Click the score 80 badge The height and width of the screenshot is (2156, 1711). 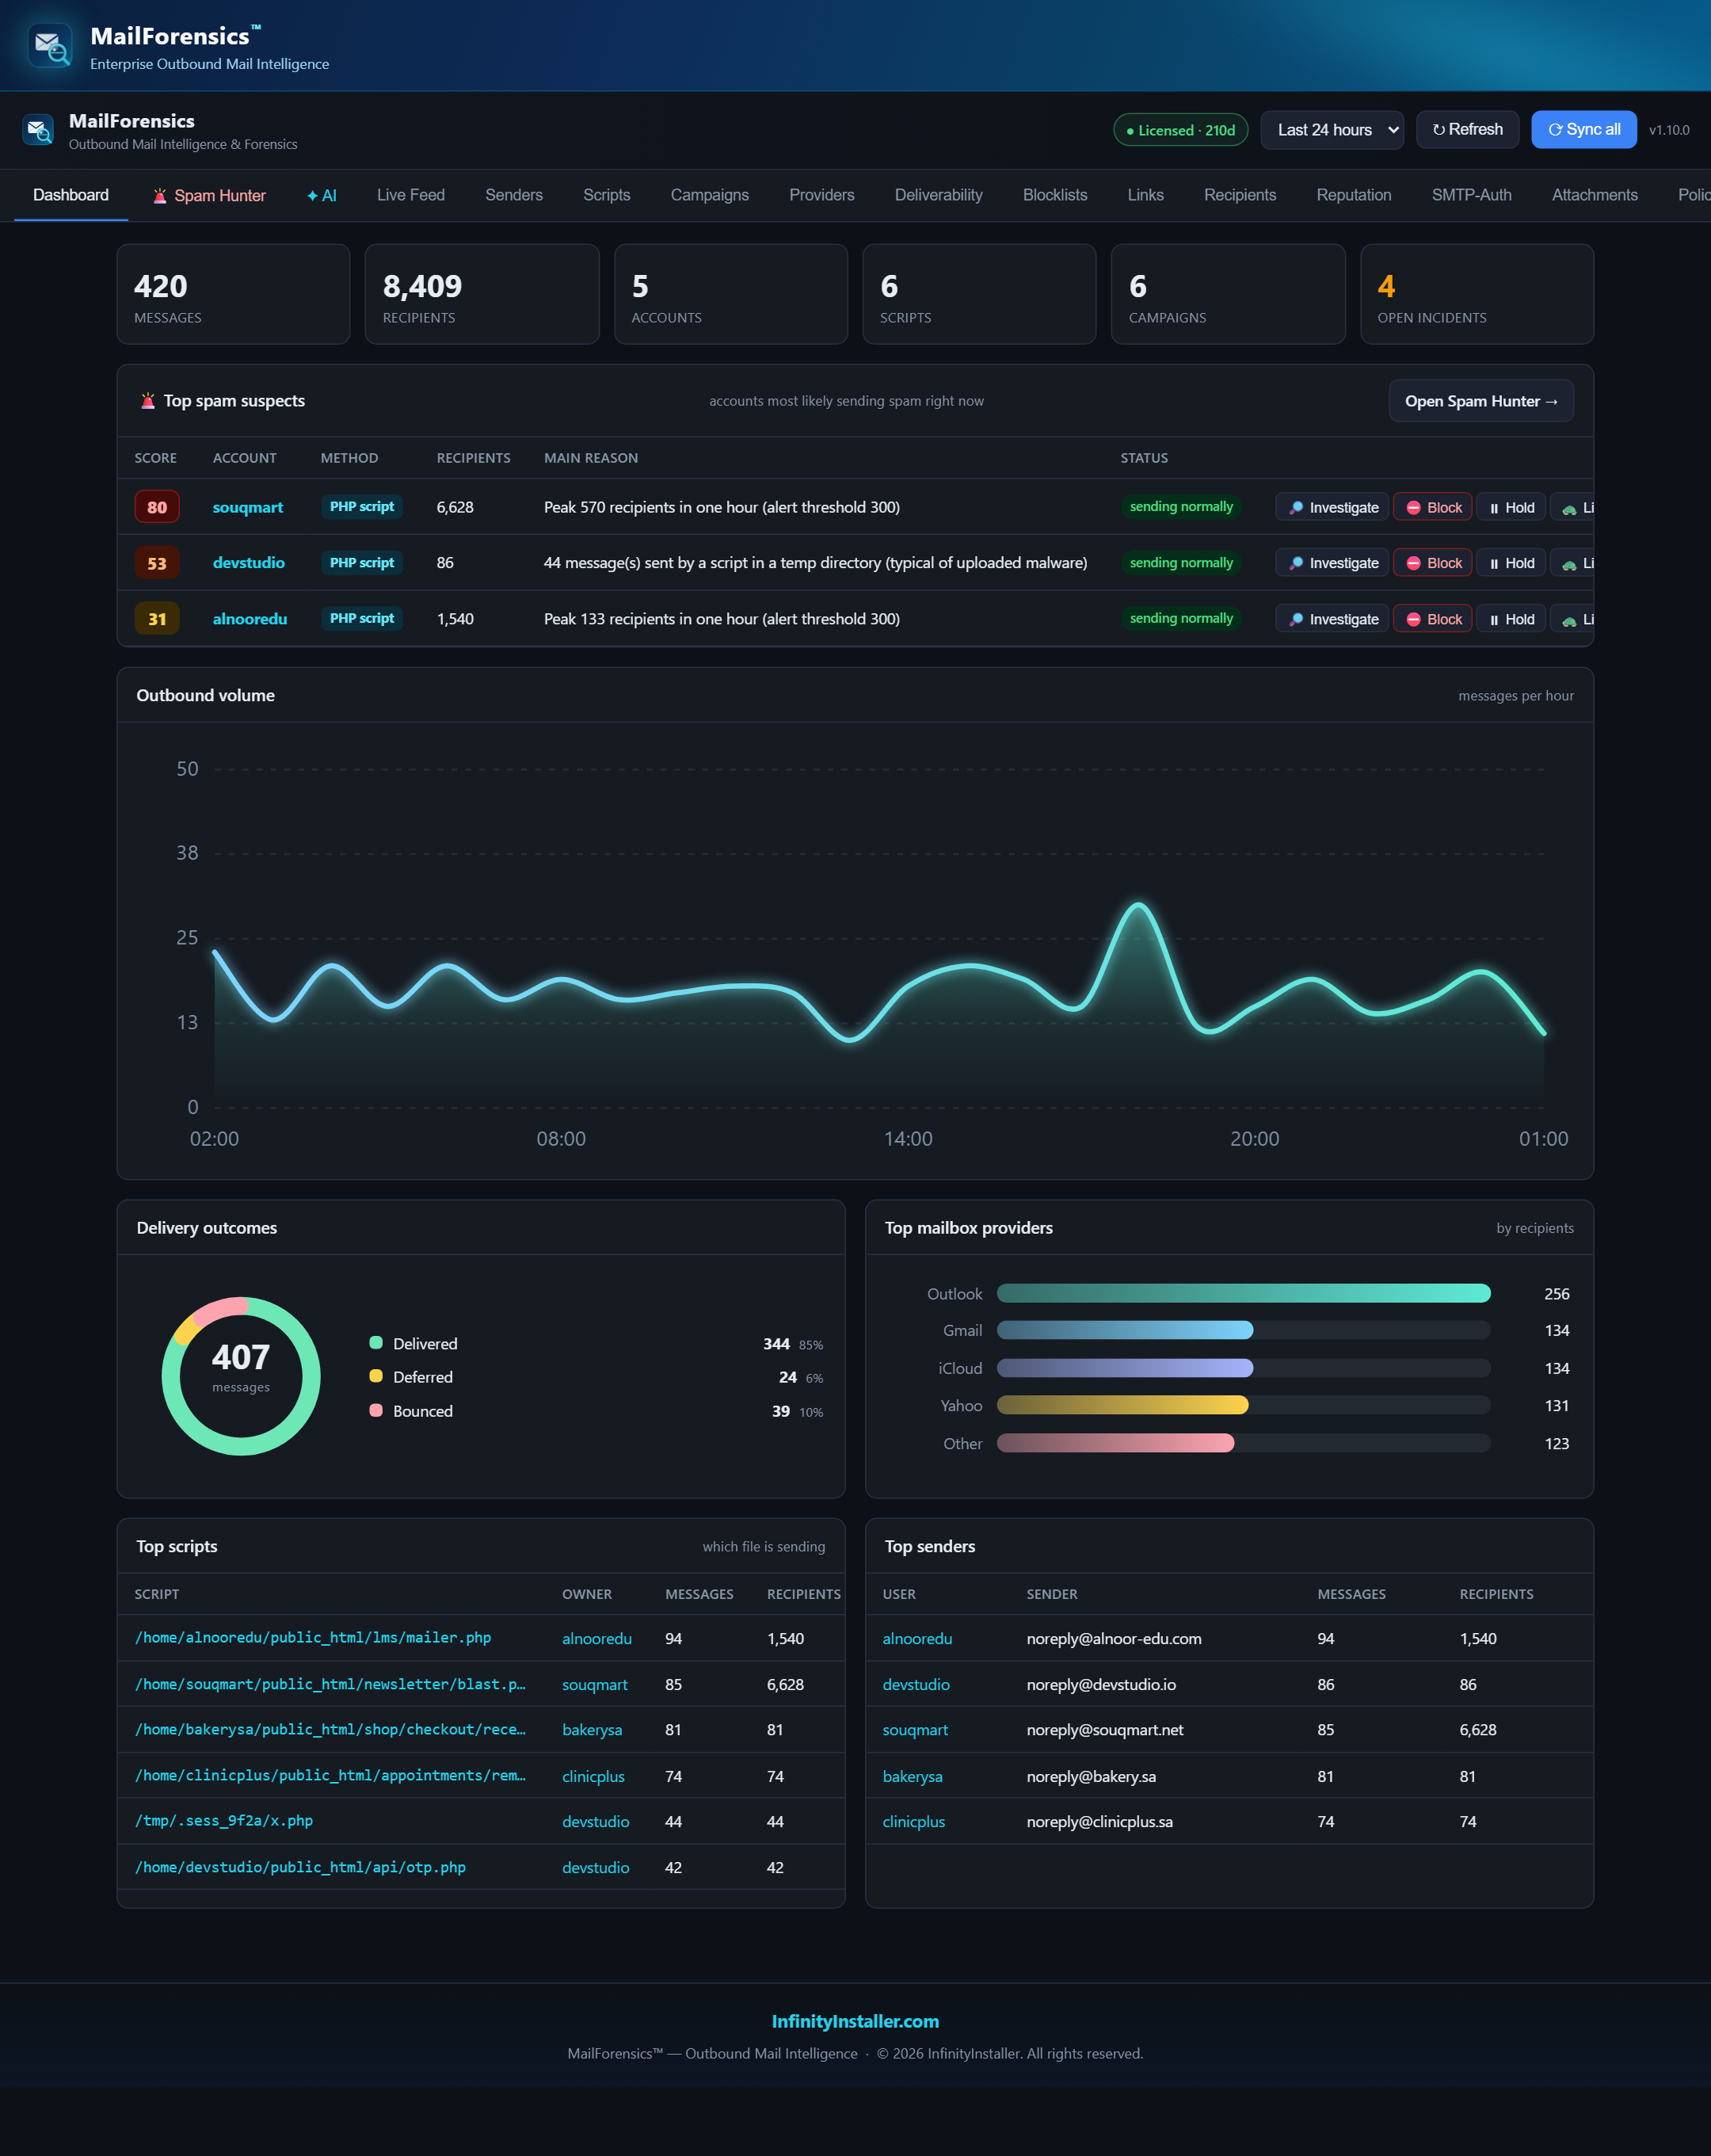coord(157,507)
